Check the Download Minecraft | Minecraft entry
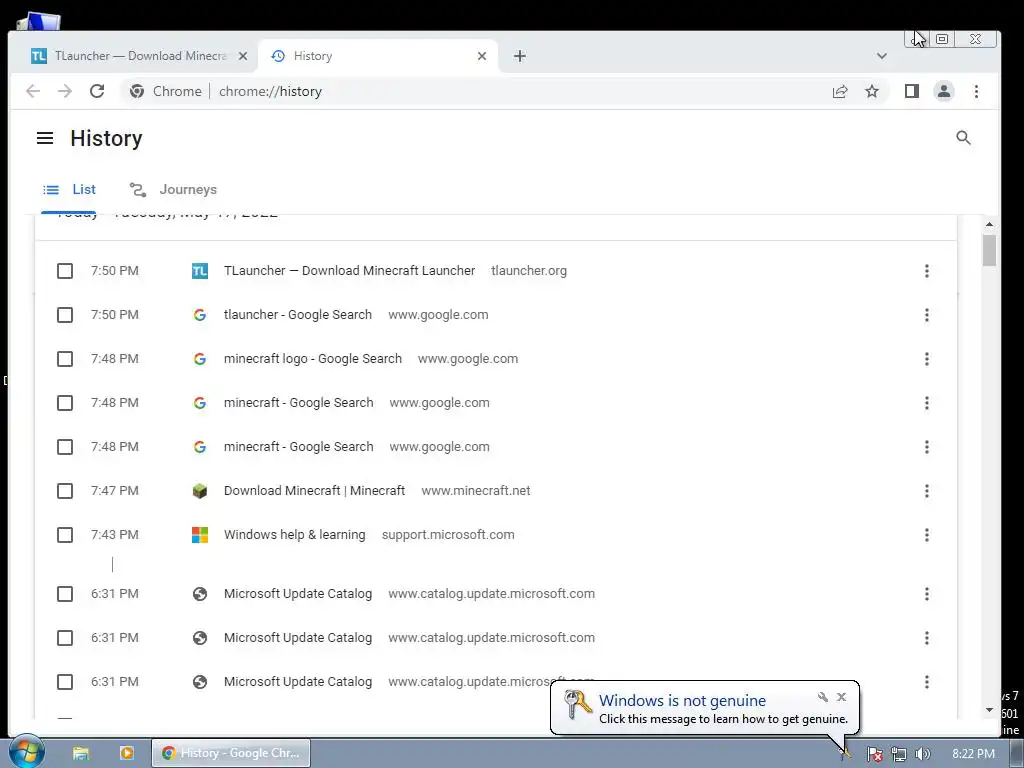The height and width of the screenshot is (768, 1024). [x=65, y=491]
